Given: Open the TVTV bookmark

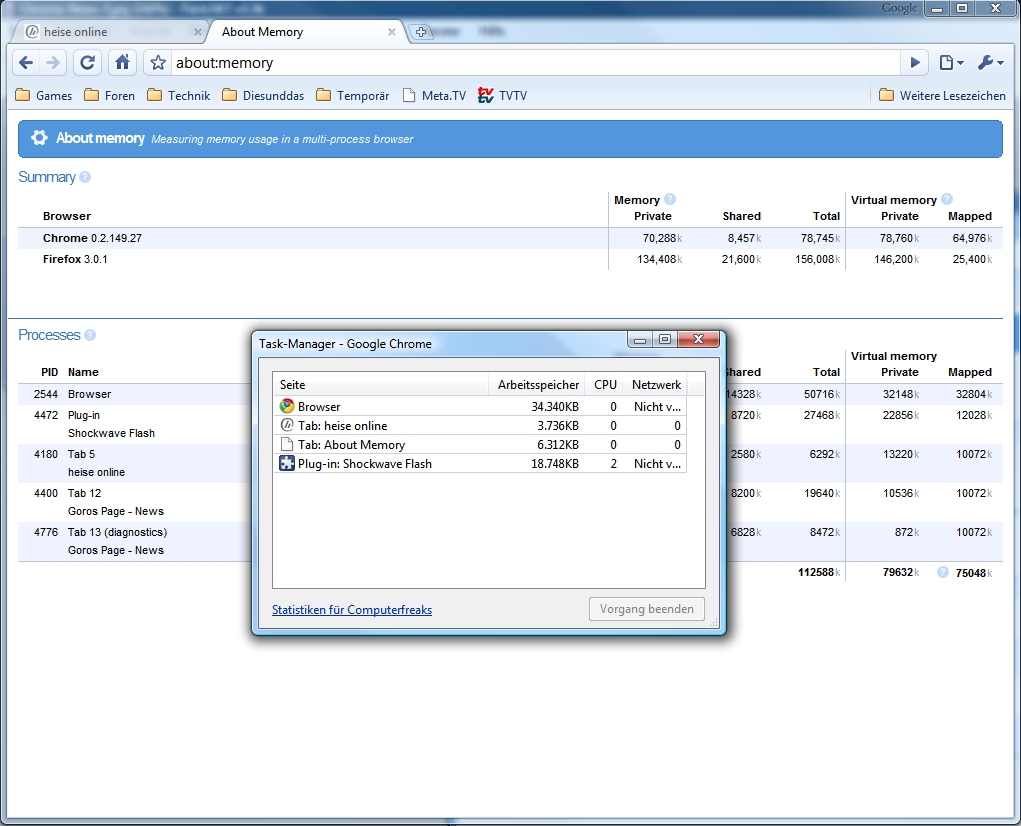Looking at the screenshot, I should point(502,96).
